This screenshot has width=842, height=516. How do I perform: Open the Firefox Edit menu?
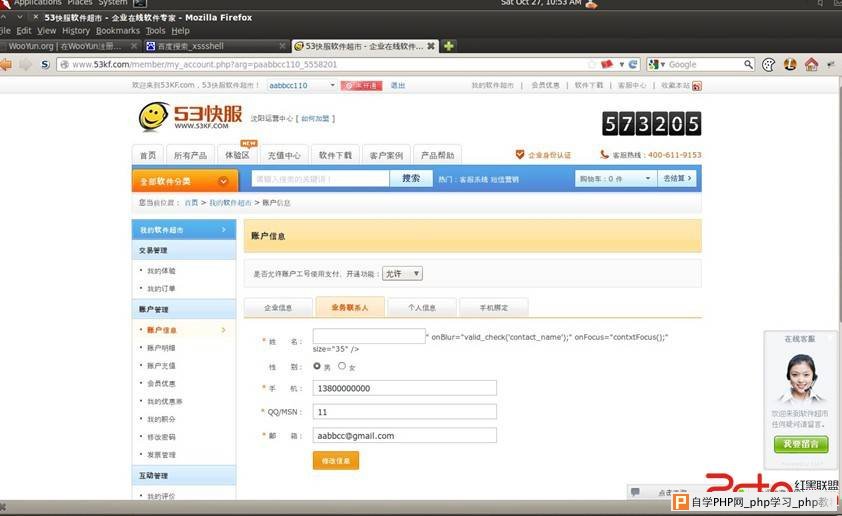[x=24, y=31]
